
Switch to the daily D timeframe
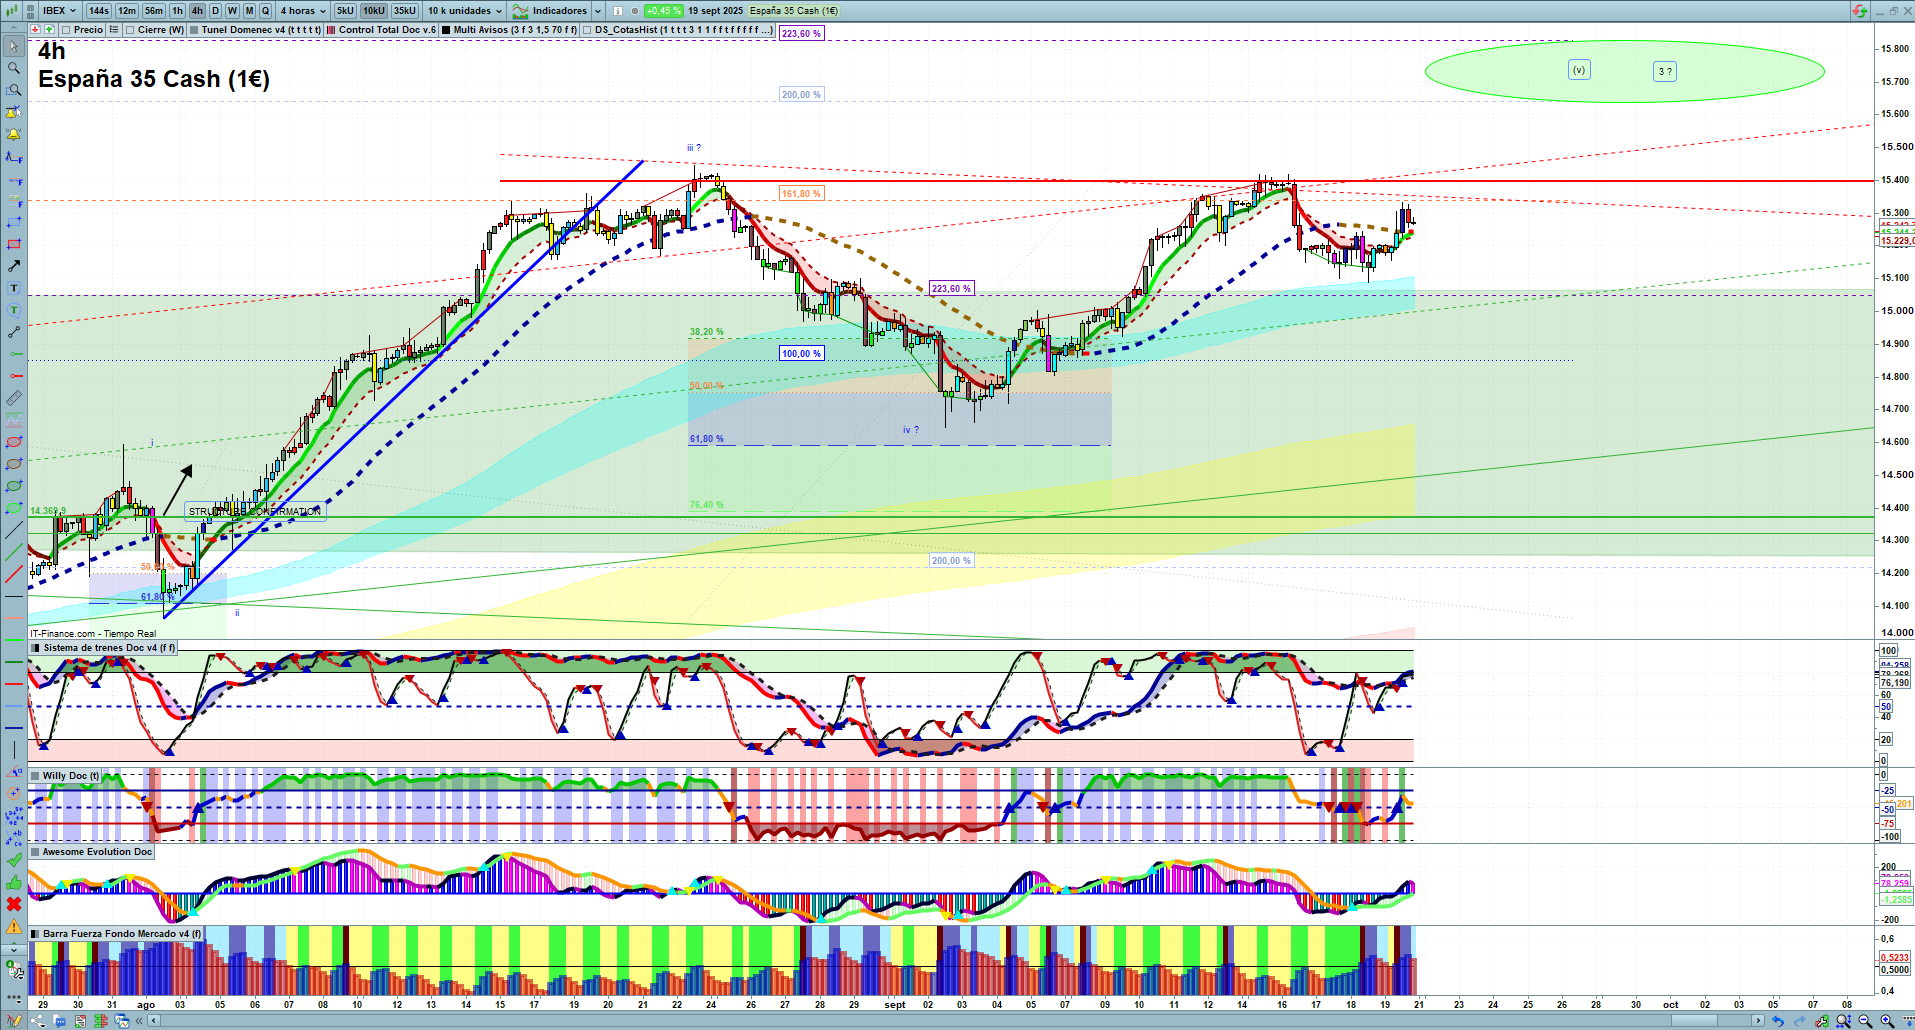(215, 11)
